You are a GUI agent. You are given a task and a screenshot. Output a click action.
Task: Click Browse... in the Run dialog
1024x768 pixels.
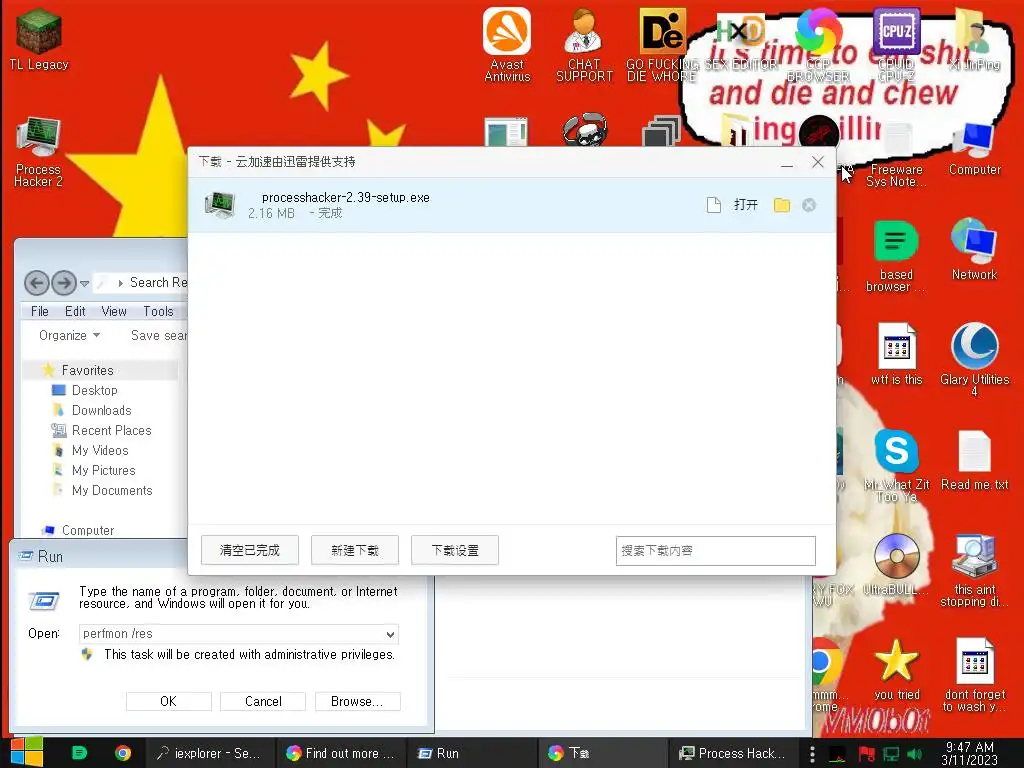357,701
